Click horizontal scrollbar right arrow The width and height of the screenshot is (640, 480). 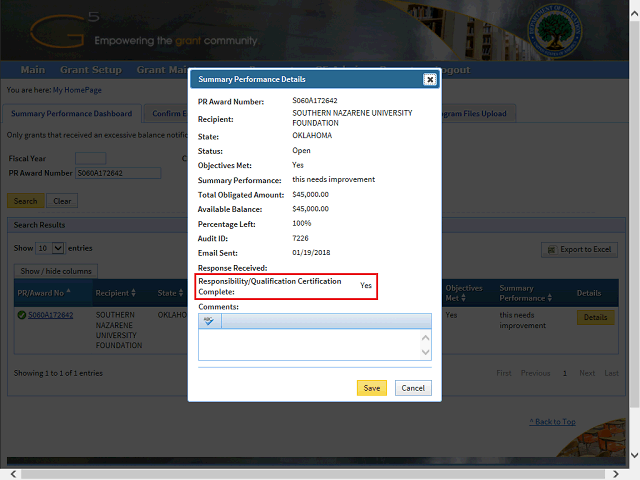tap(616, 474)
